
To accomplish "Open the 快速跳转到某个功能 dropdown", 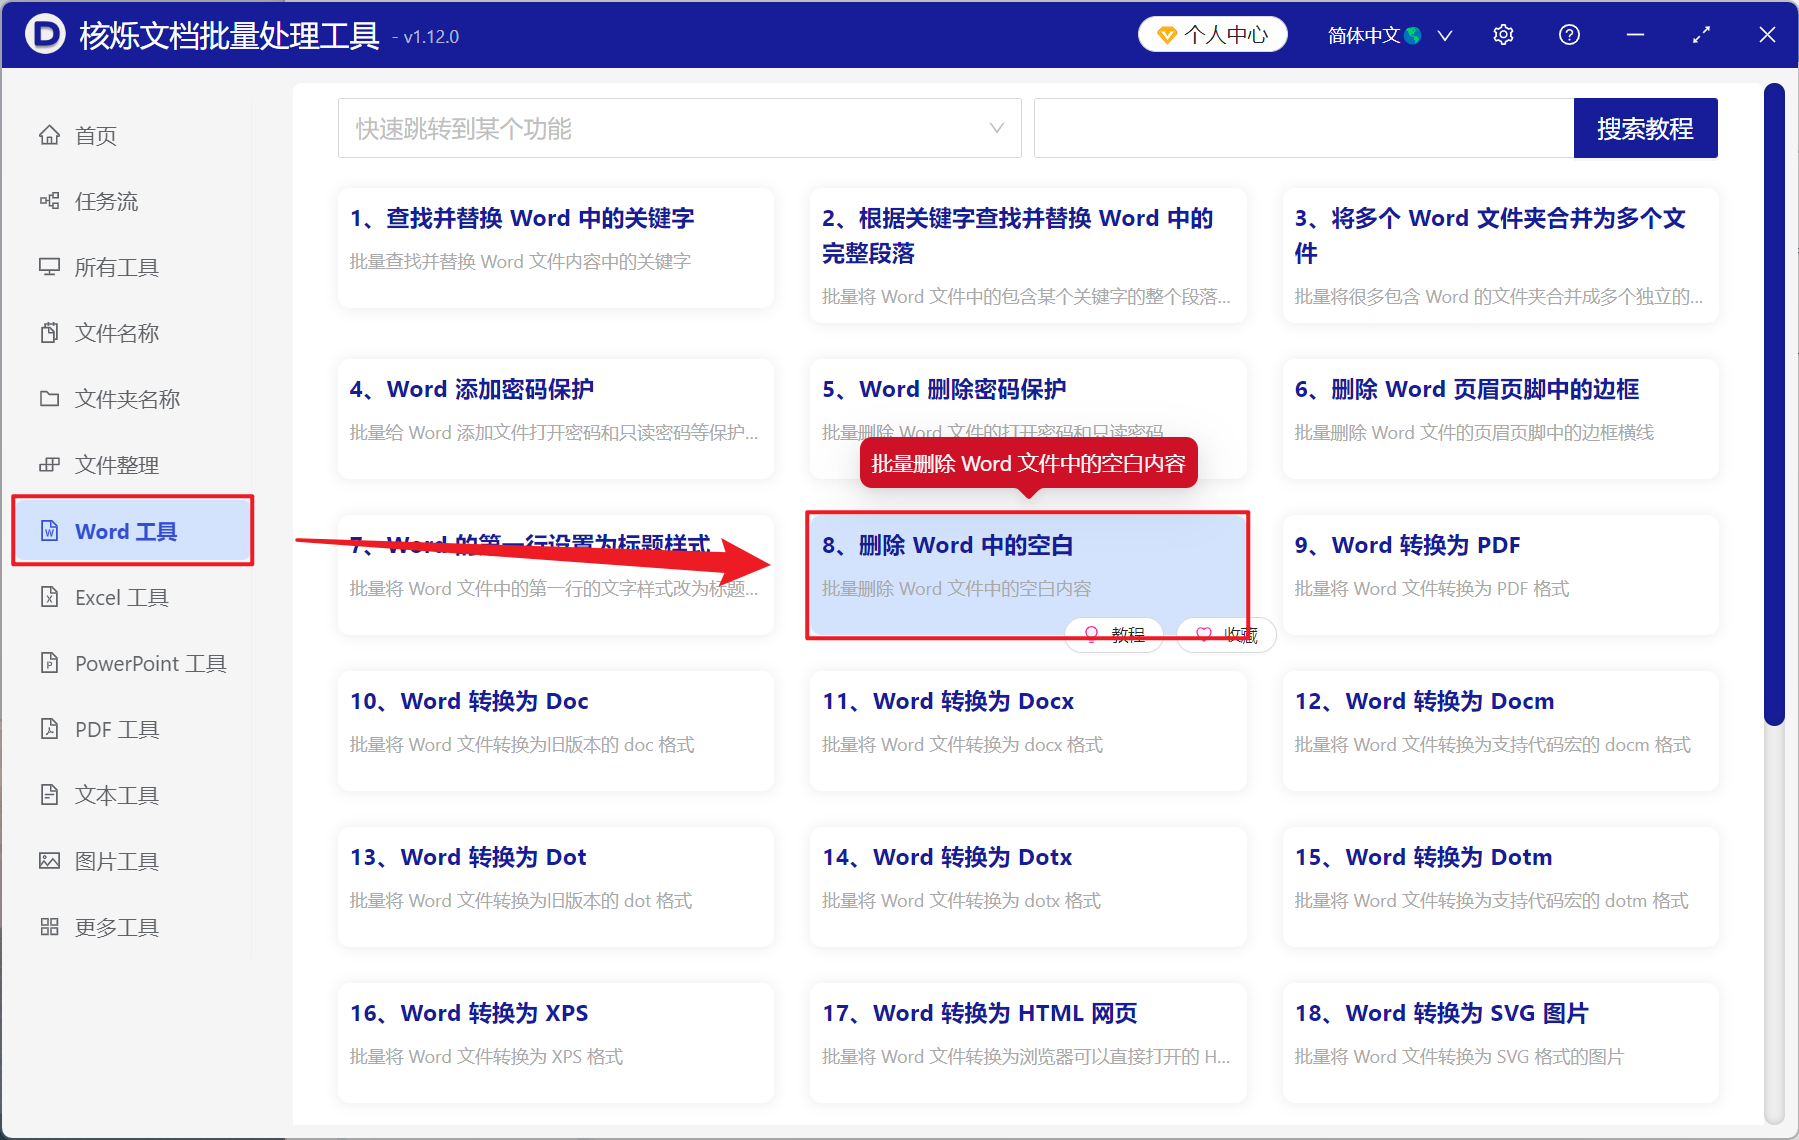I will point(679,128).
